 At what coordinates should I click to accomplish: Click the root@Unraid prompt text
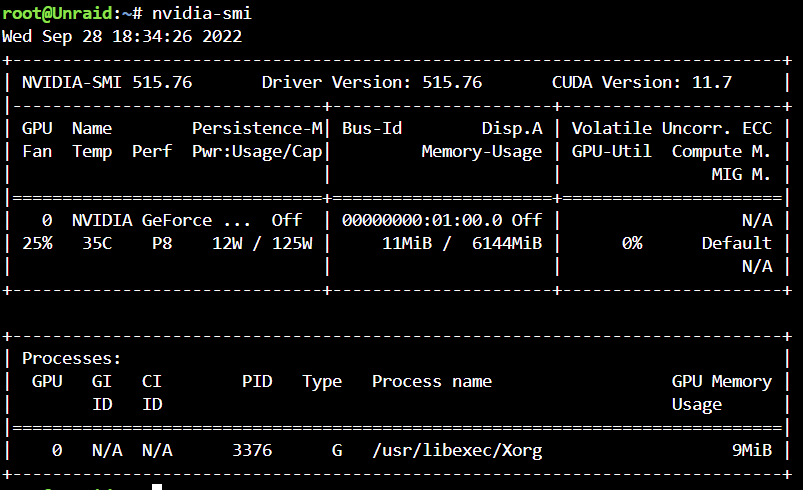pos(57,13)
